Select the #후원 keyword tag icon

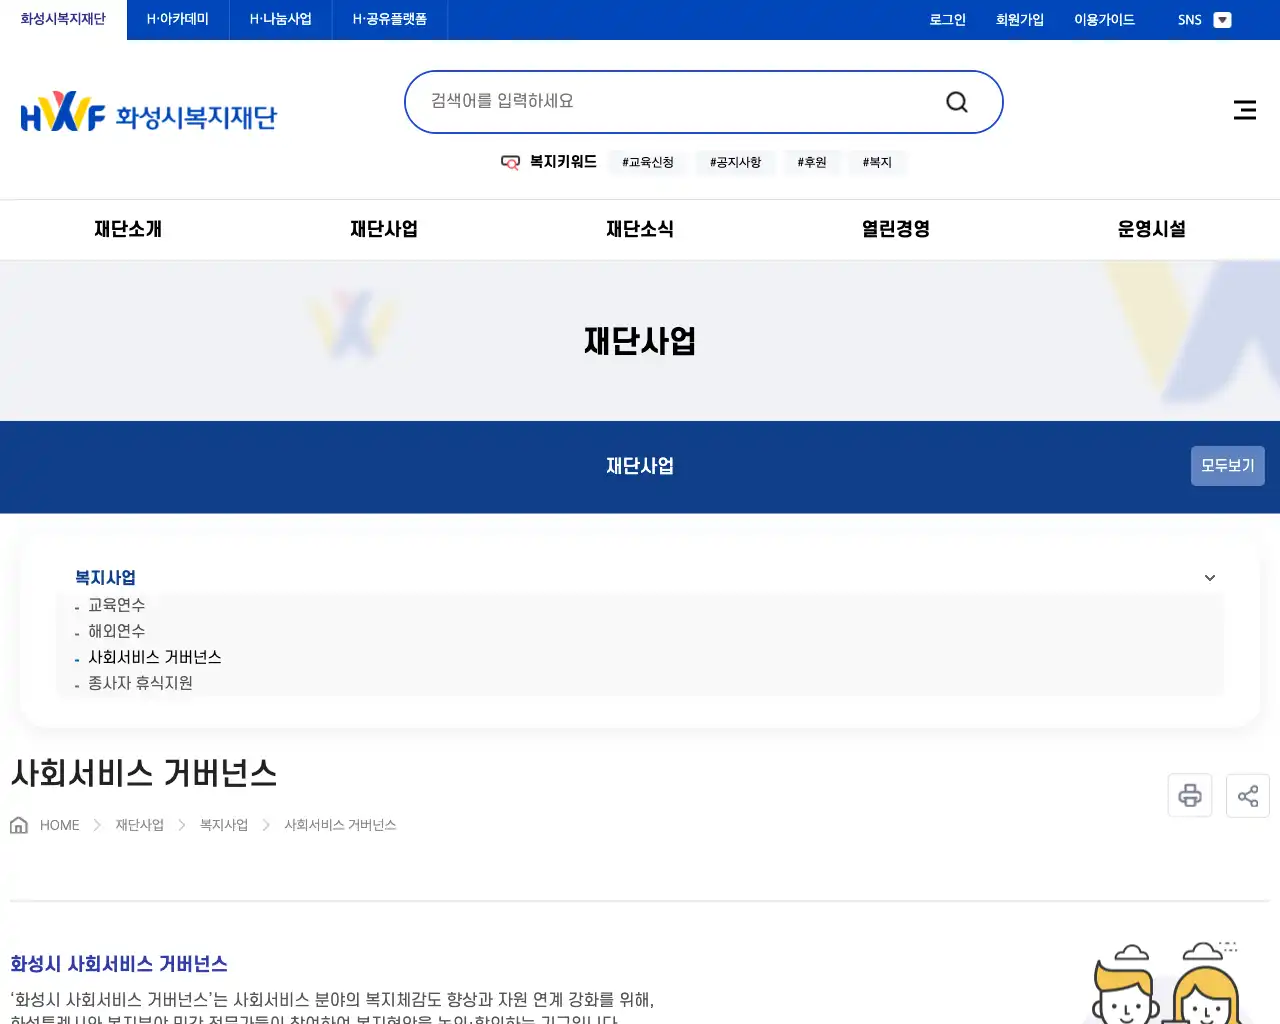coord(811,162)
